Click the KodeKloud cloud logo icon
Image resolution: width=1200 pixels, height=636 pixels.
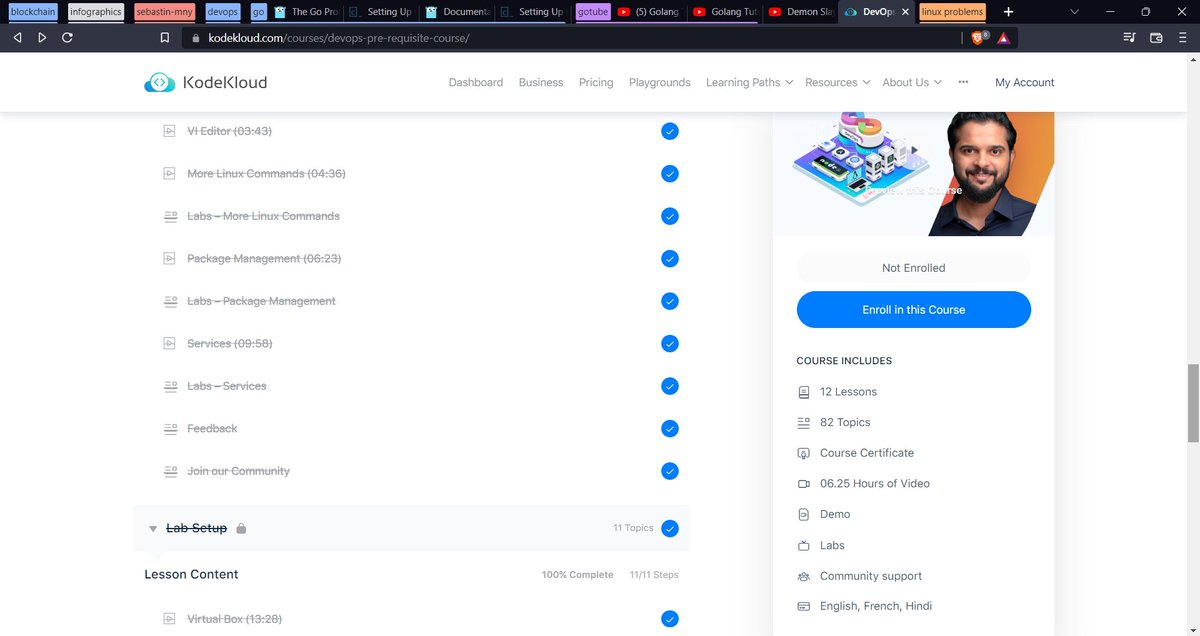160,83
